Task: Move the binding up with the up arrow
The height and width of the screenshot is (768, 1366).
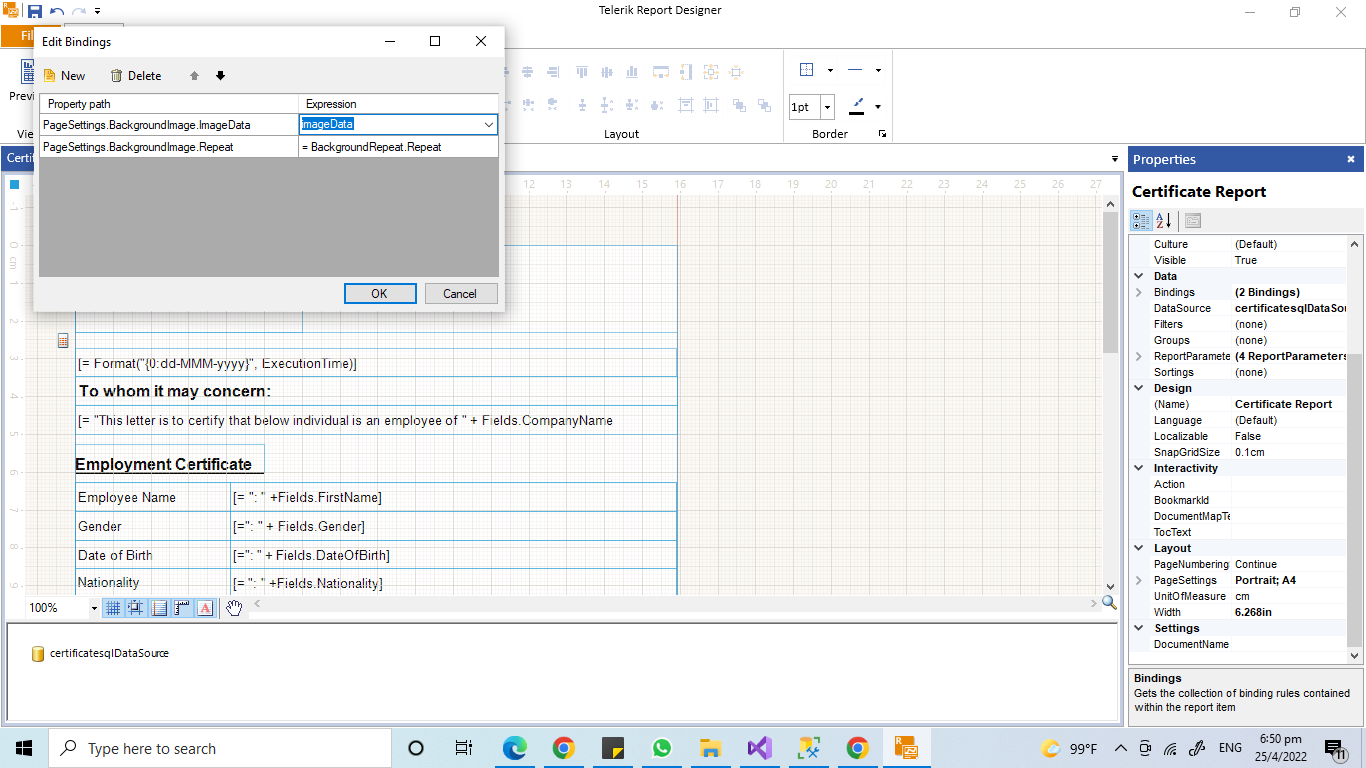Action: pyautogui.click(x=195, y=76)
